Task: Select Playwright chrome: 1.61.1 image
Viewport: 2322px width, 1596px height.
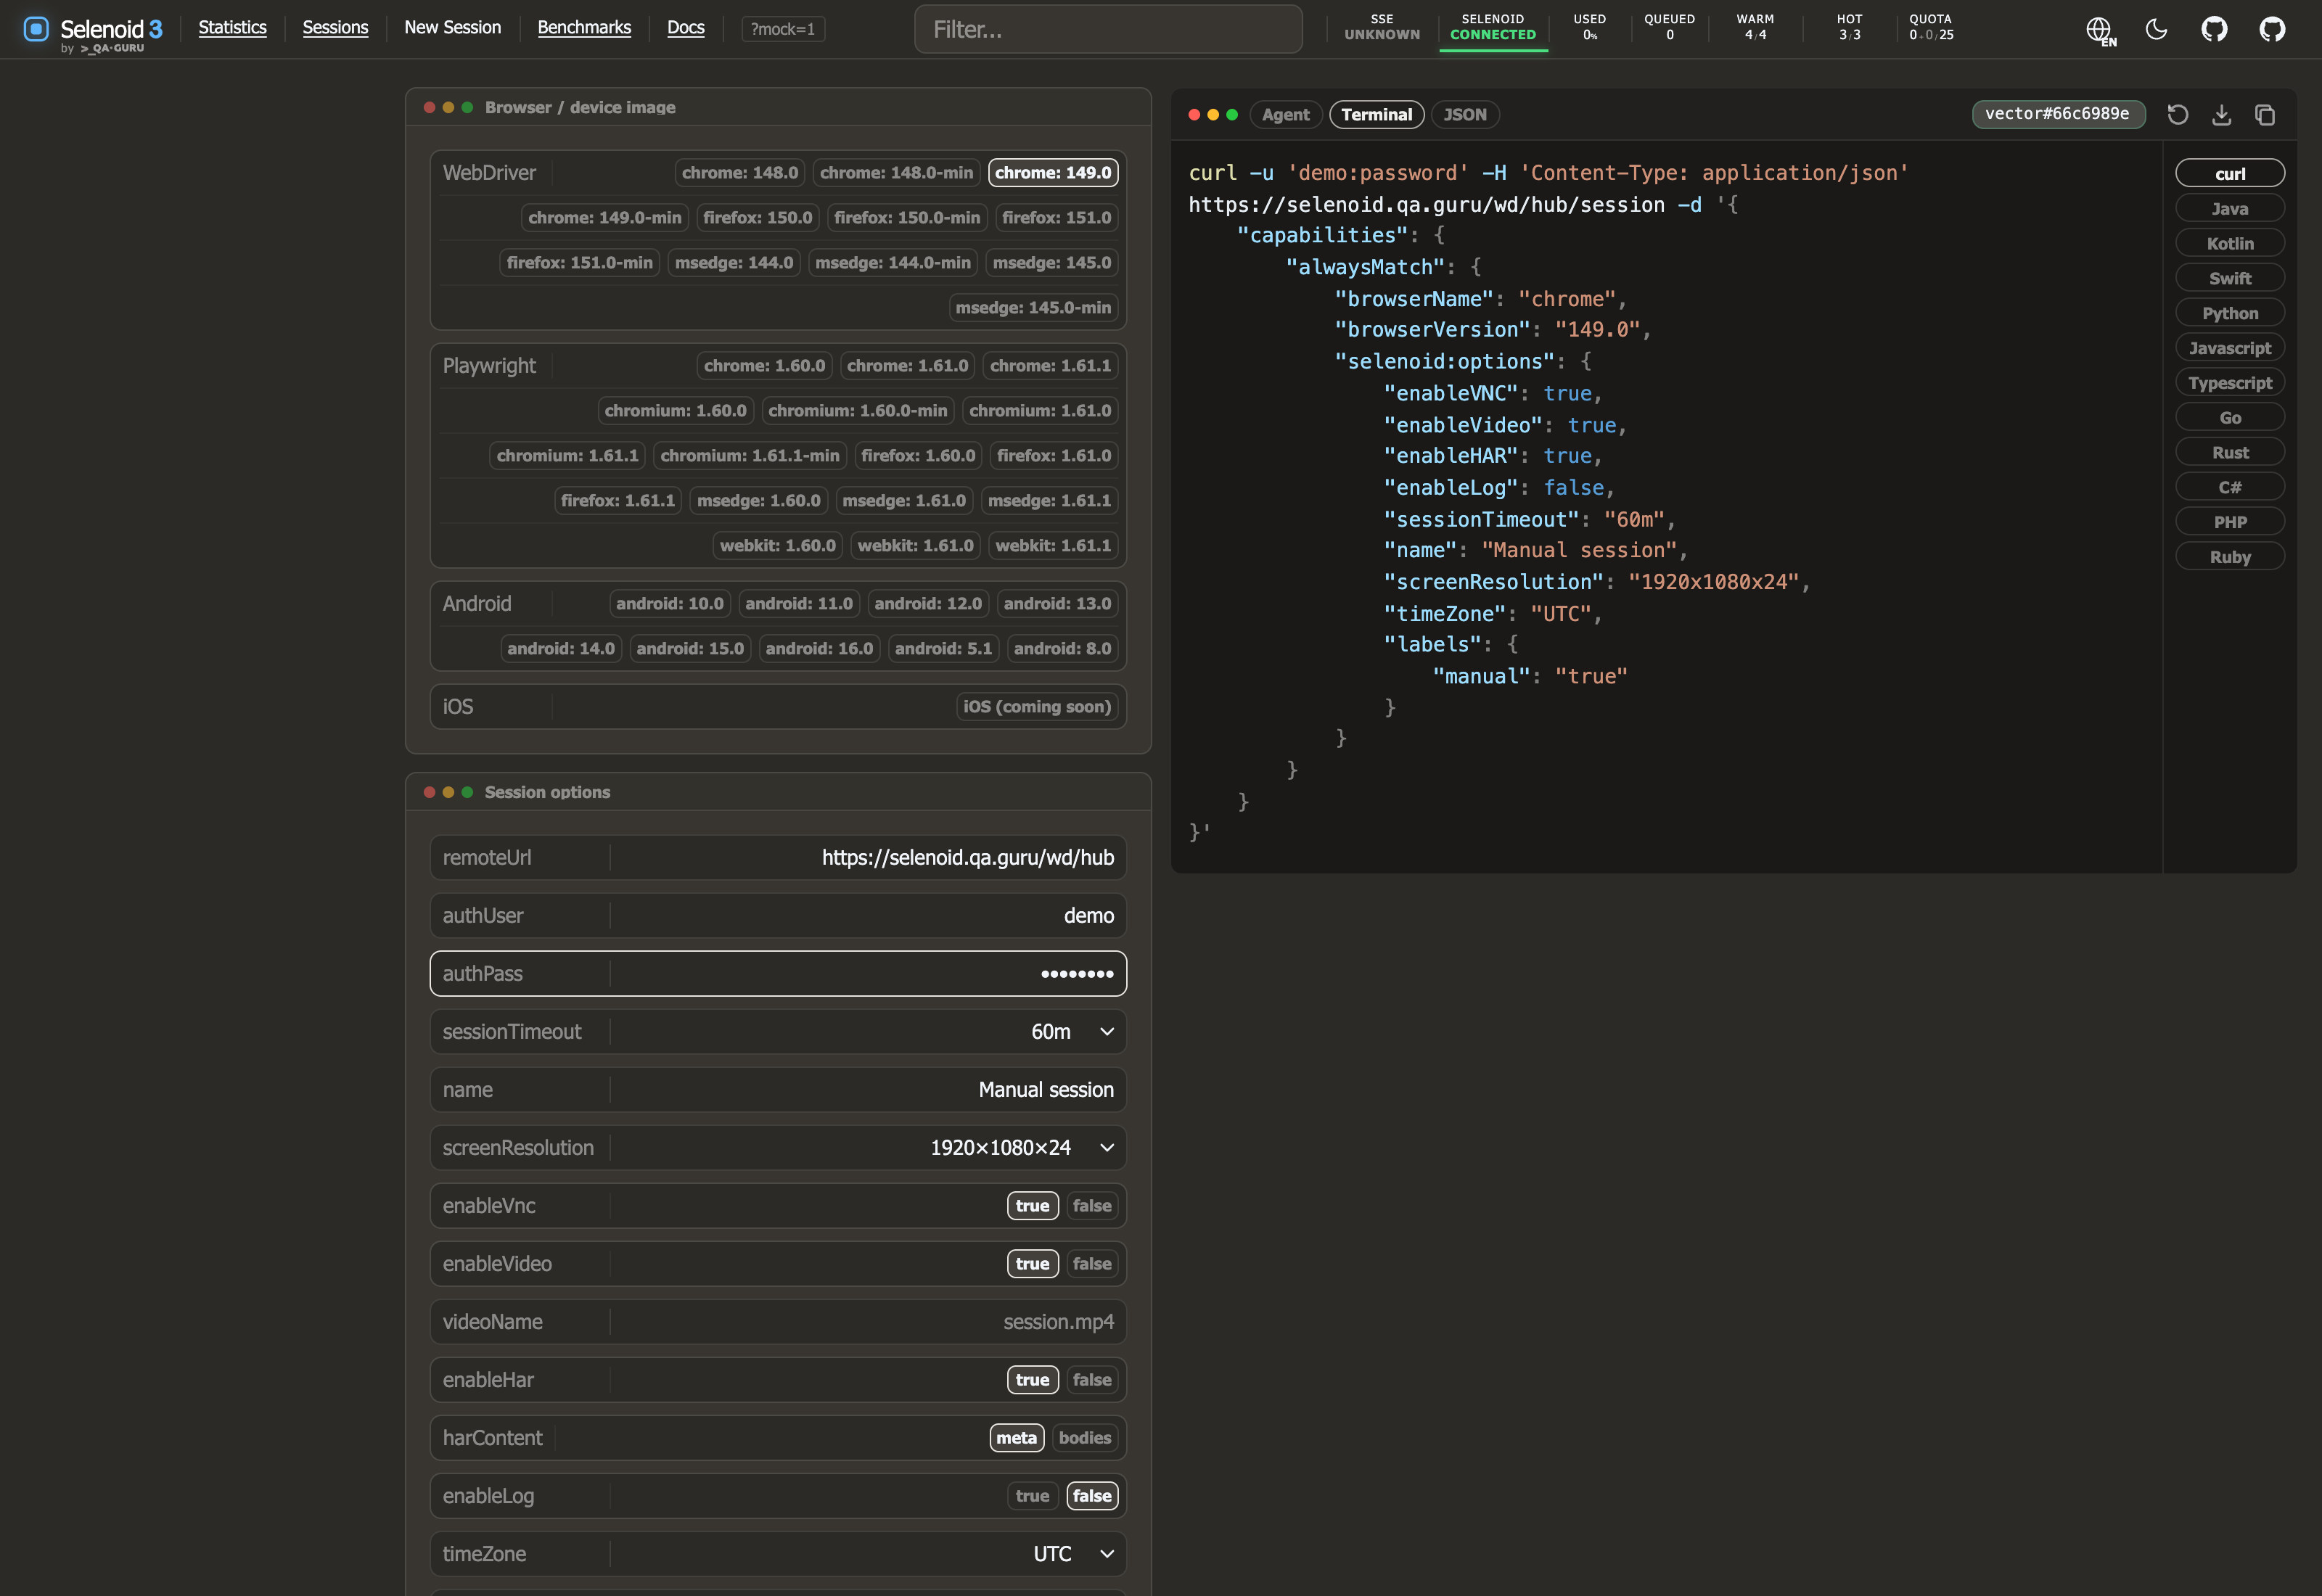Action: tap(1050, 366)
